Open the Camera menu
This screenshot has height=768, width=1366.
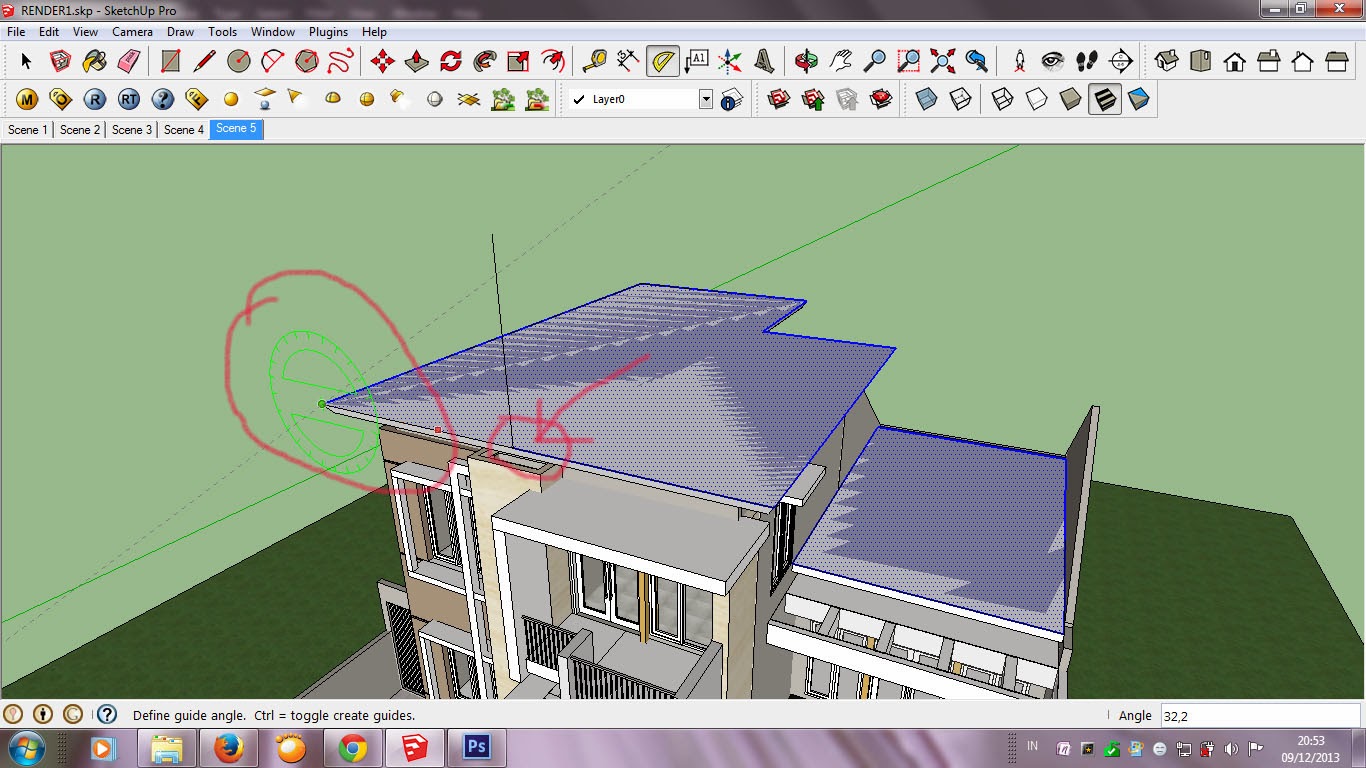[x=132, y=32]
